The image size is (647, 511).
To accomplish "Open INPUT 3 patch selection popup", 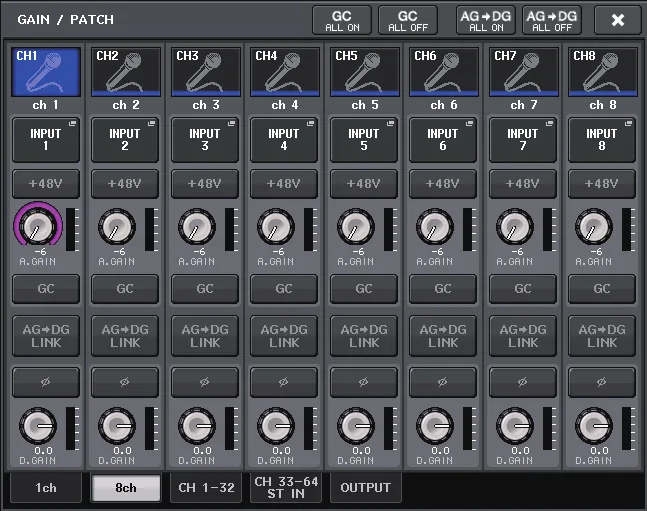I will 205,140.
